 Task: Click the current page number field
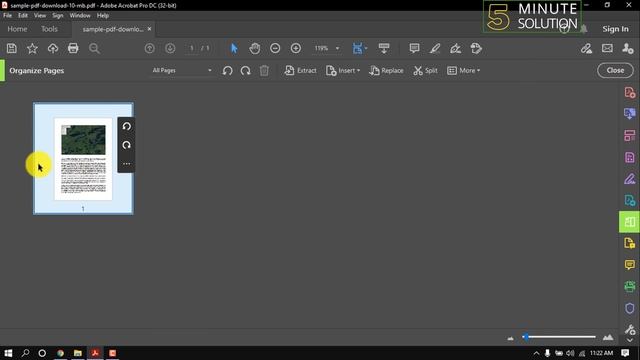click(x=192, y=49)
